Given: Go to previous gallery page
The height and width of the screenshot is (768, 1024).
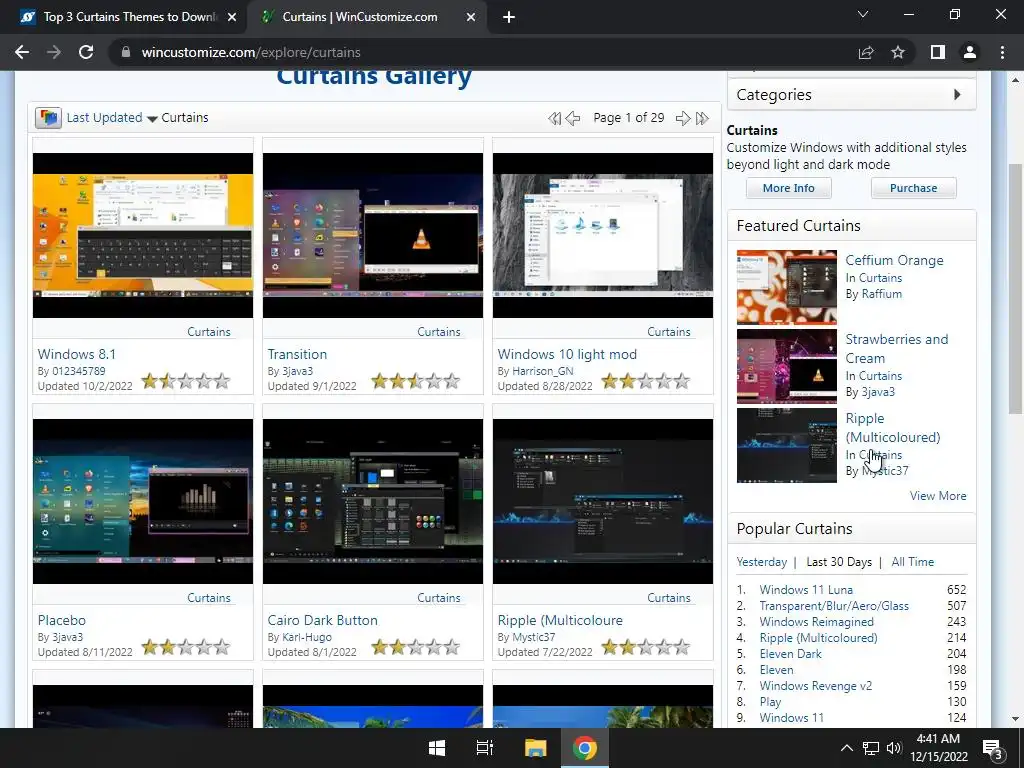Looking at the screenshot, I should [573, 118].
